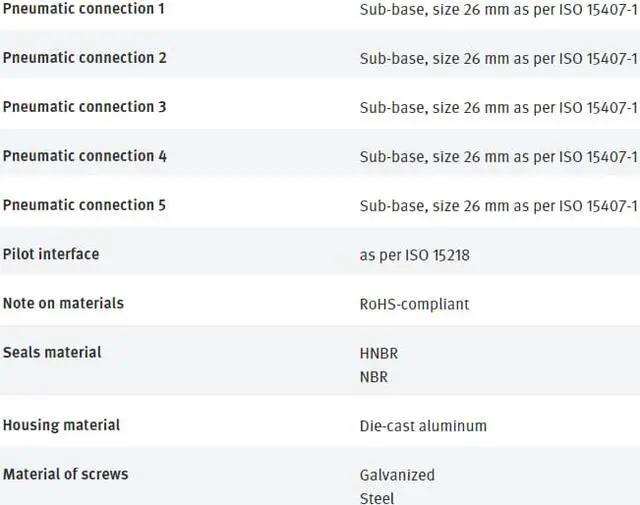
Task: Click the 'Seals material' label
Action: [x=52, y=352]
